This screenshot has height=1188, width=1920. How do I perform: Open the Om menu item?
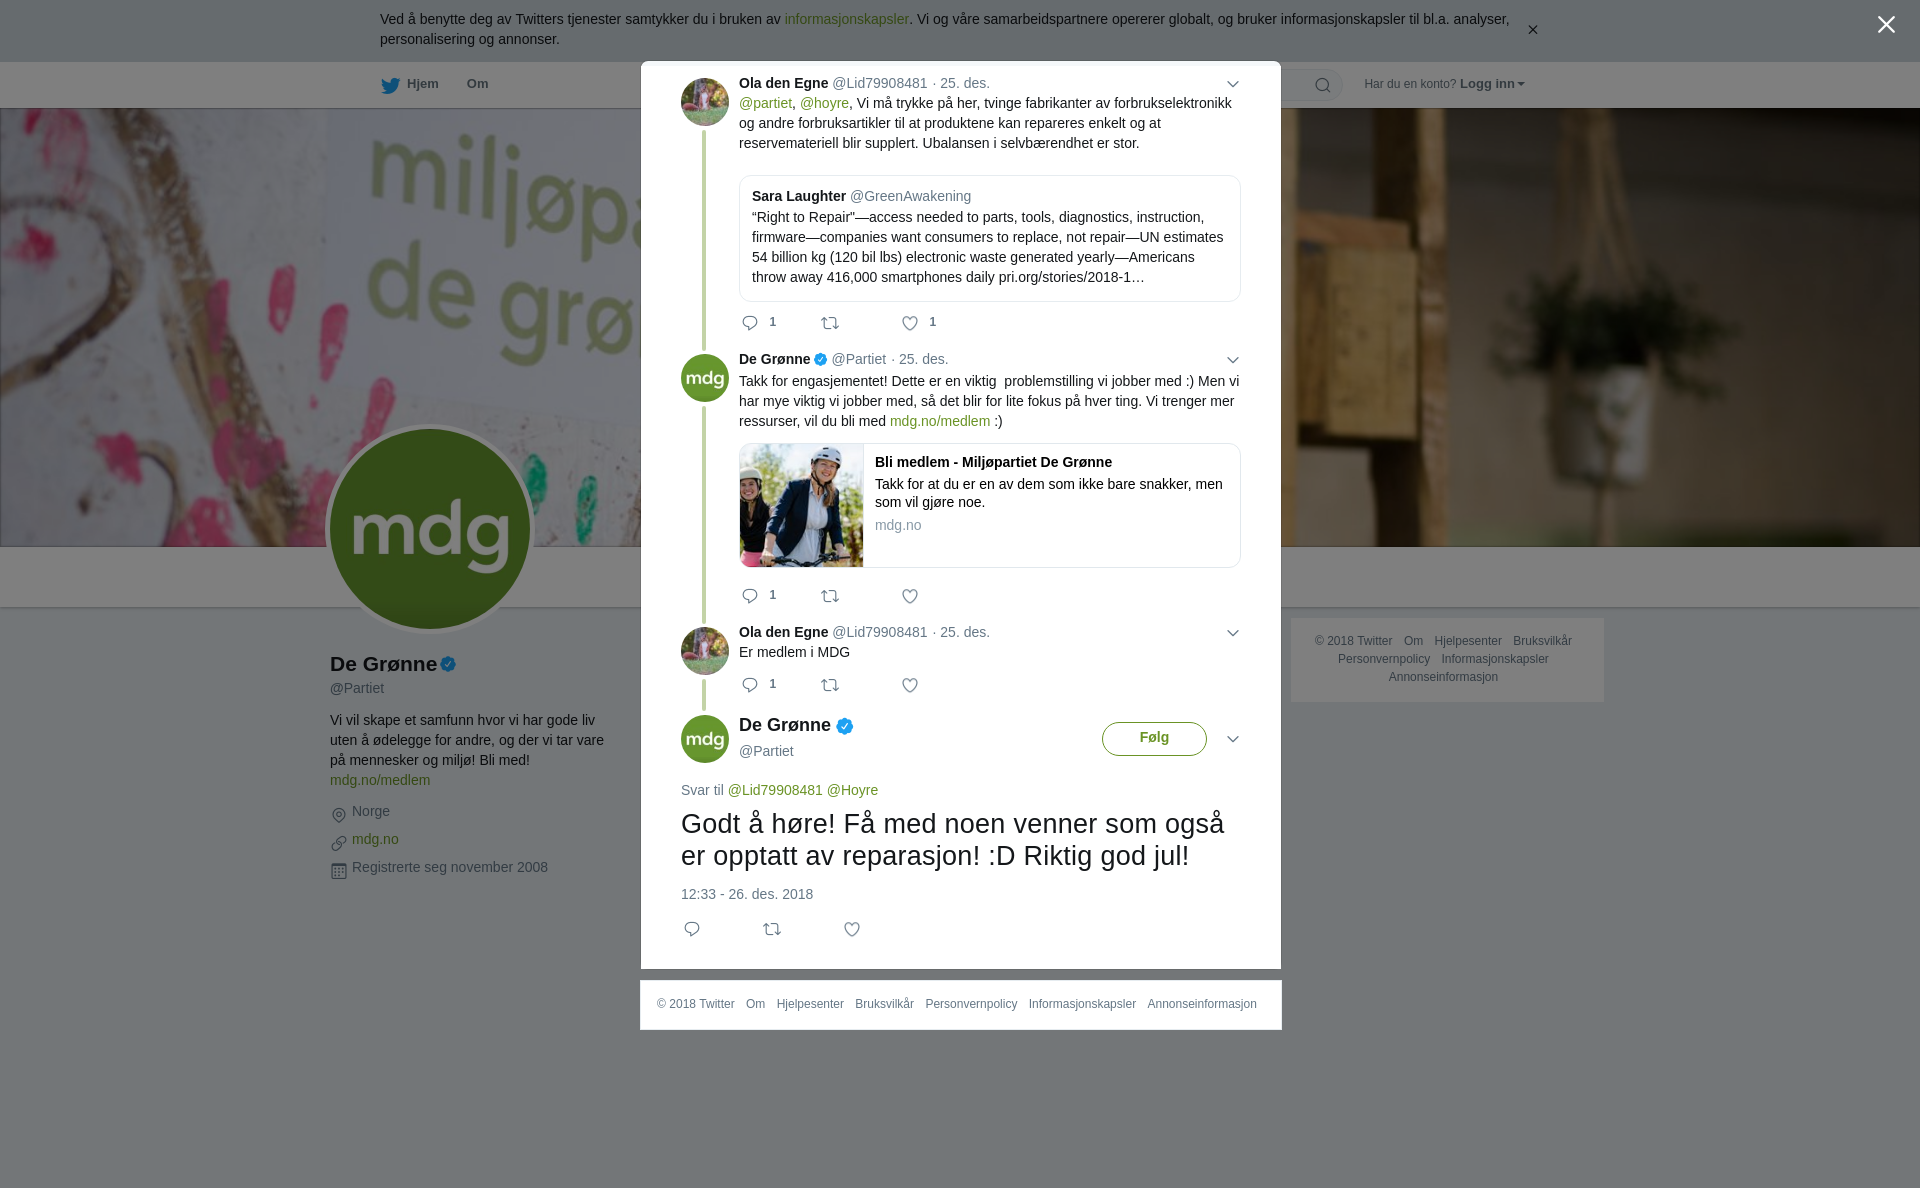[x=477, y=84]
